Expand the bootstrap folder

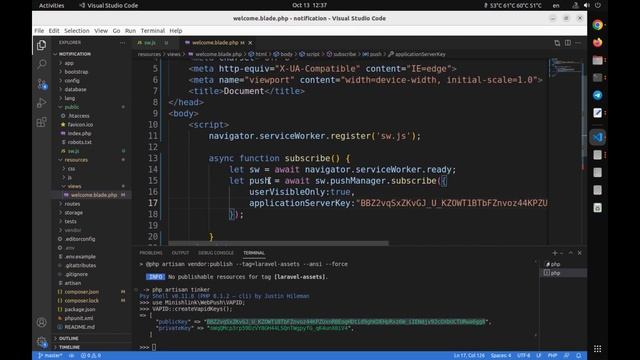(92, 72)
